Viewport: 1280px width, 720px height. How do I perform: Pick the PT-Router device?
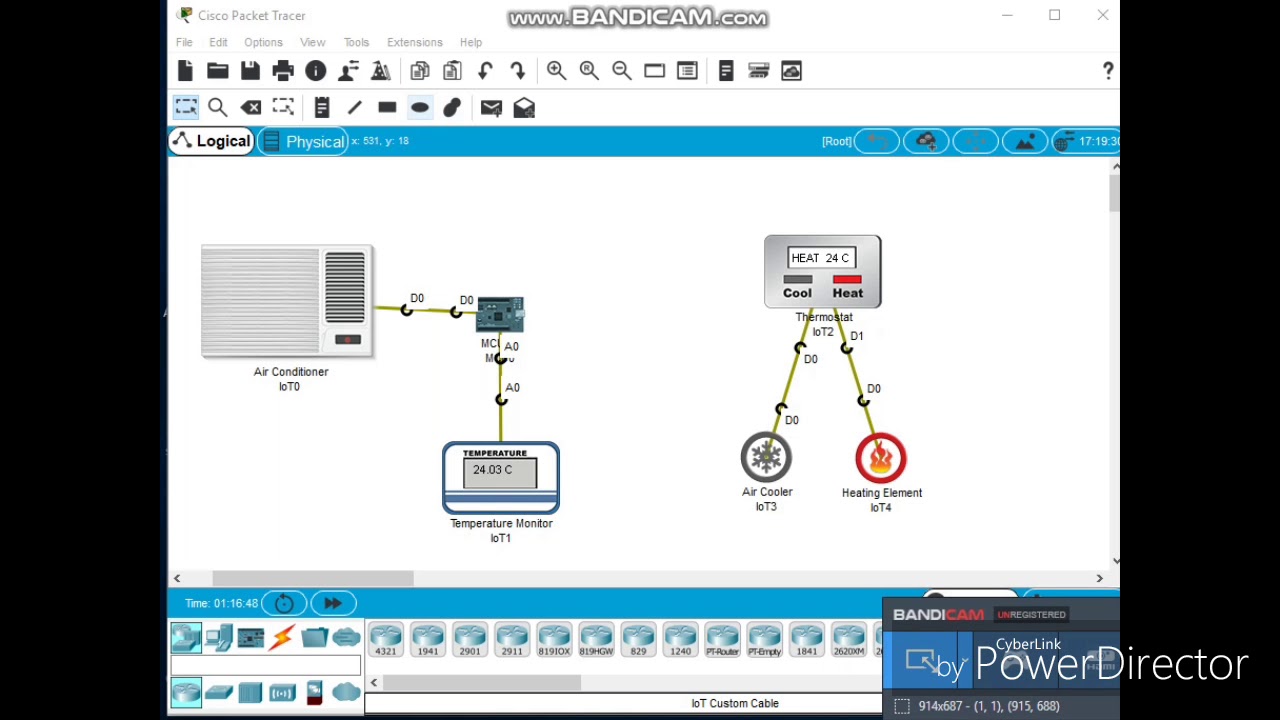(x=722, y=639)
